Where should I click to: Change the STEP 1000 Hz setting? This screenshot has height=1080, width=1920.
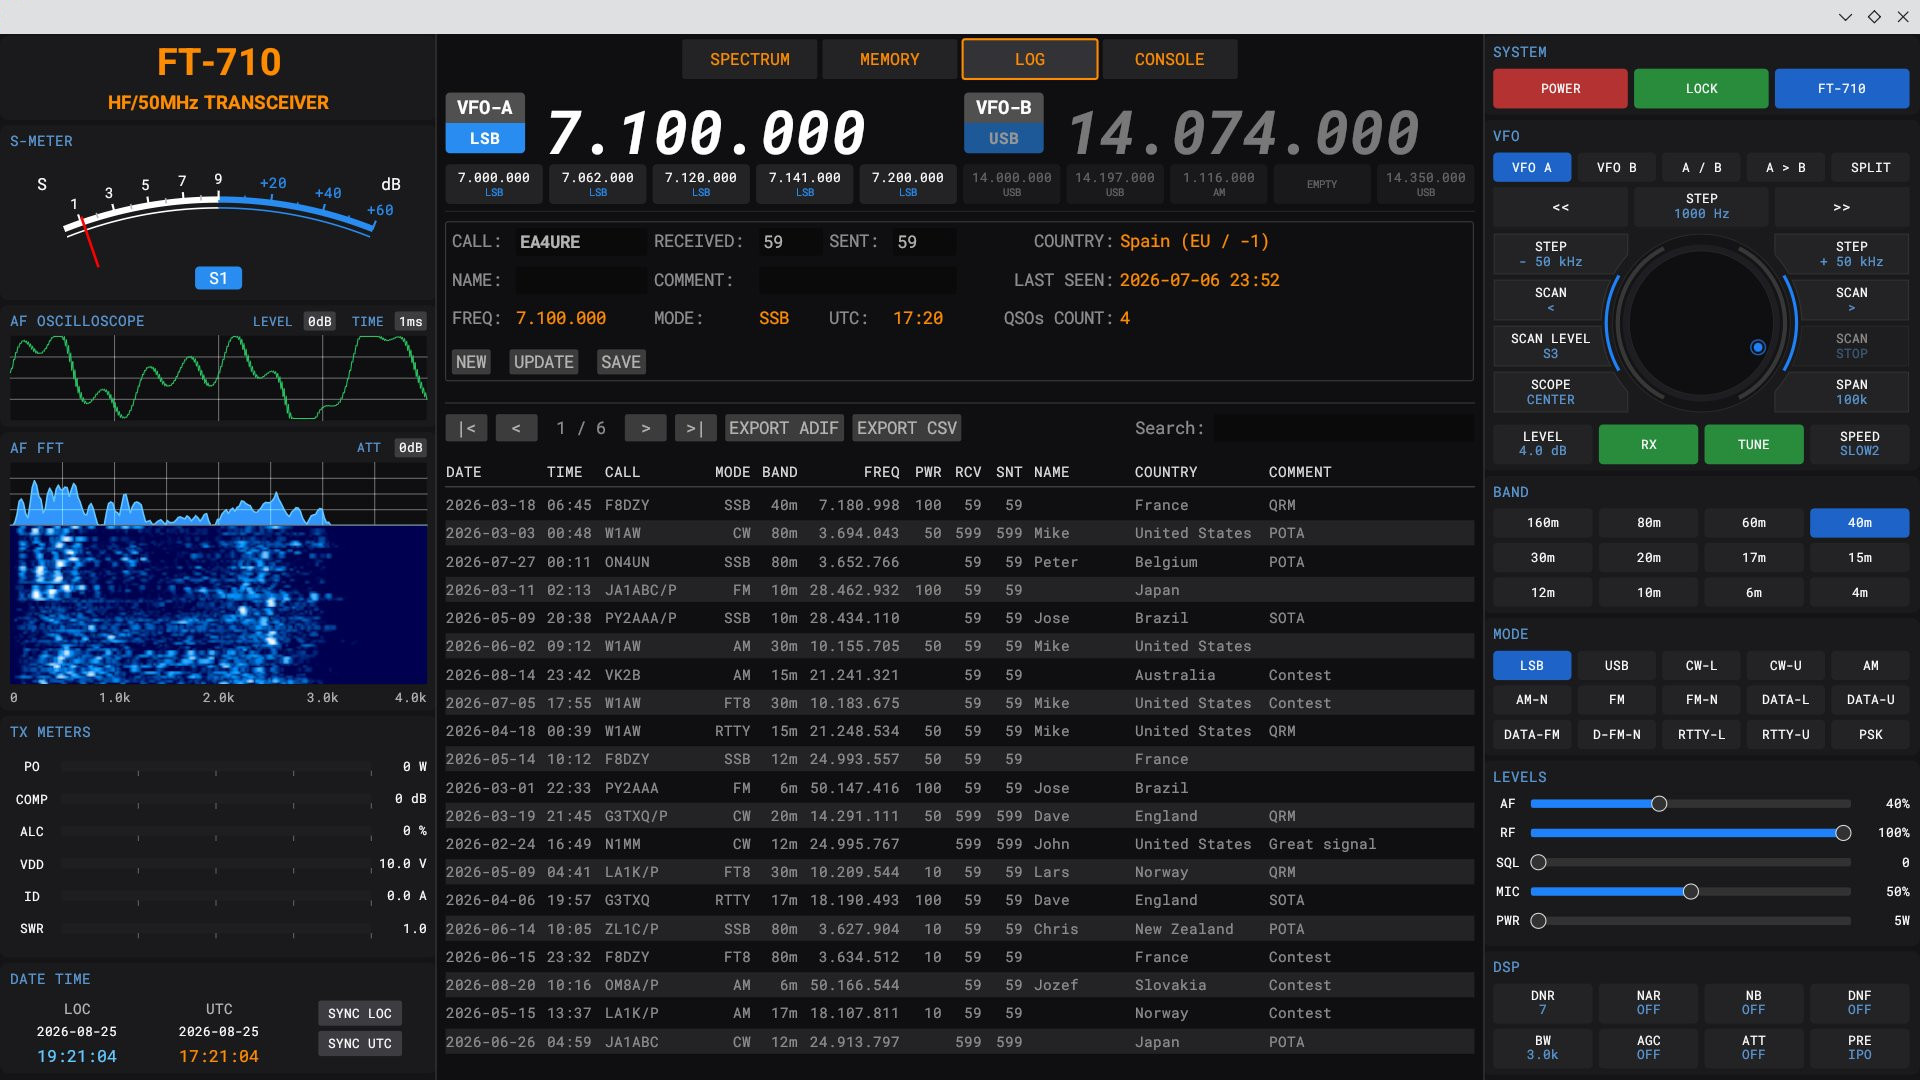click(x=1701, y=207)
